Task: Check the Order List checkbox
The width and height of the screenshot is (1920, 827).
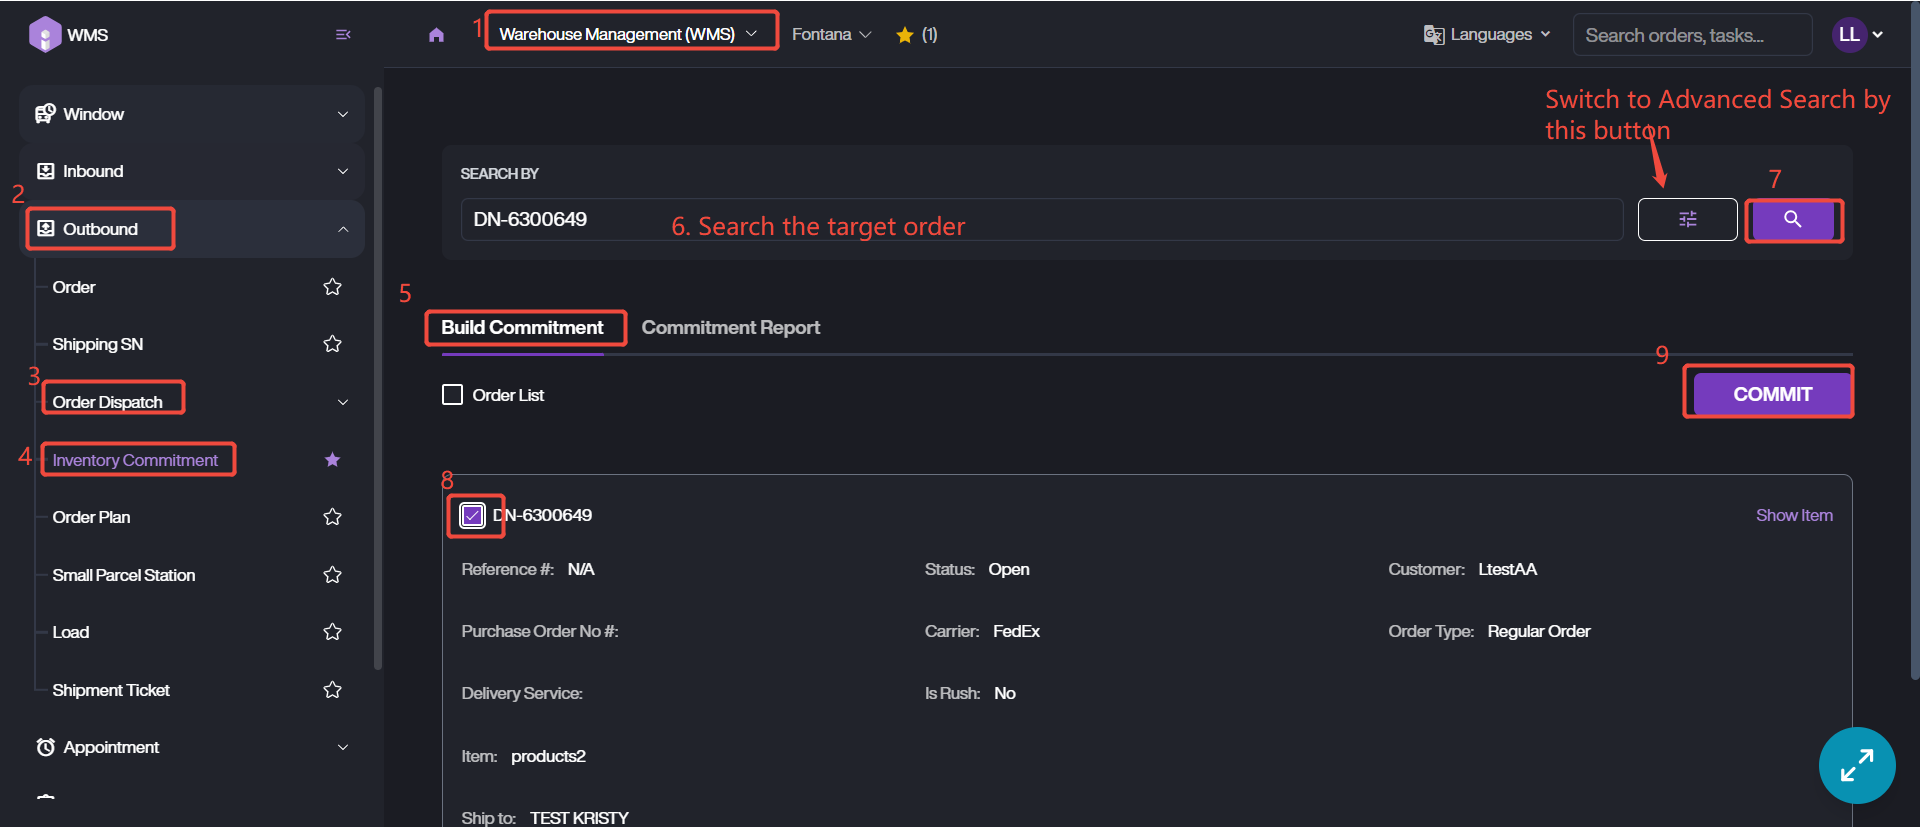Action: (x=453, y=395)
